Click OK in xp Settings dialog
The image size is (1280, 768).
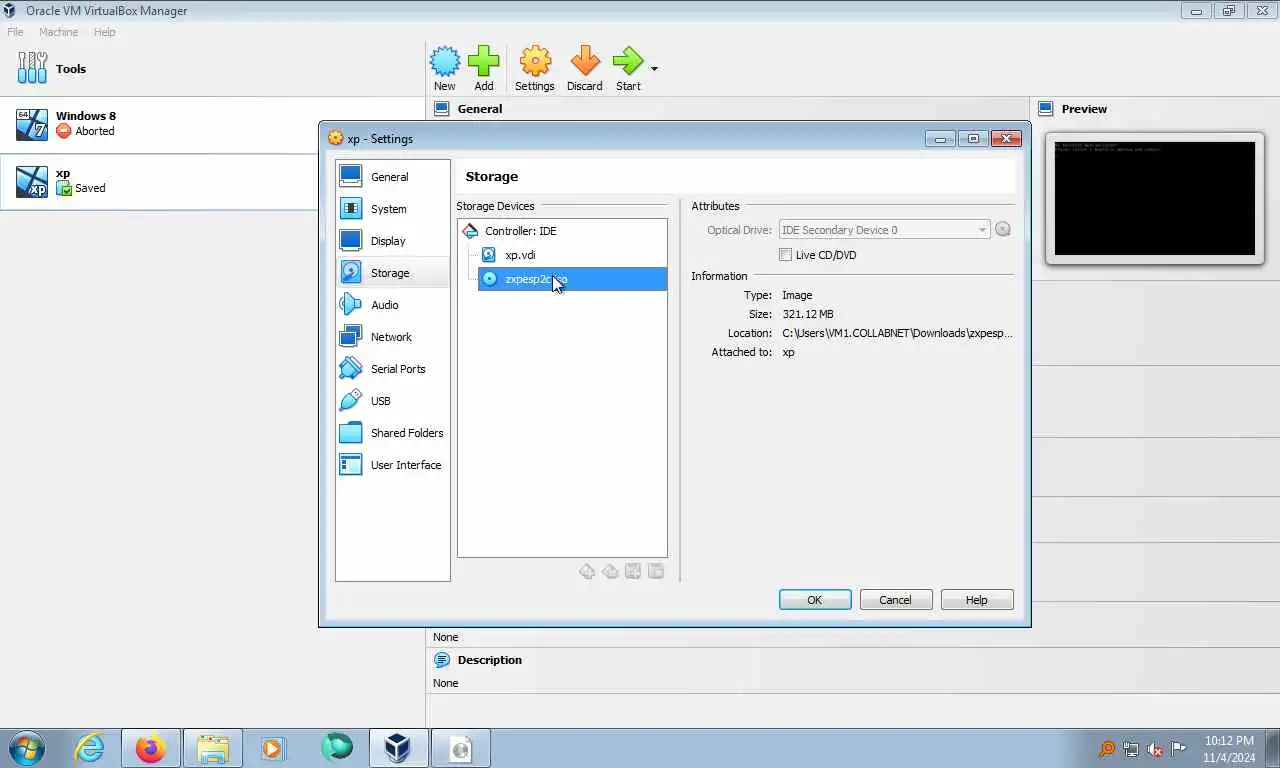(x=815, y=600)
